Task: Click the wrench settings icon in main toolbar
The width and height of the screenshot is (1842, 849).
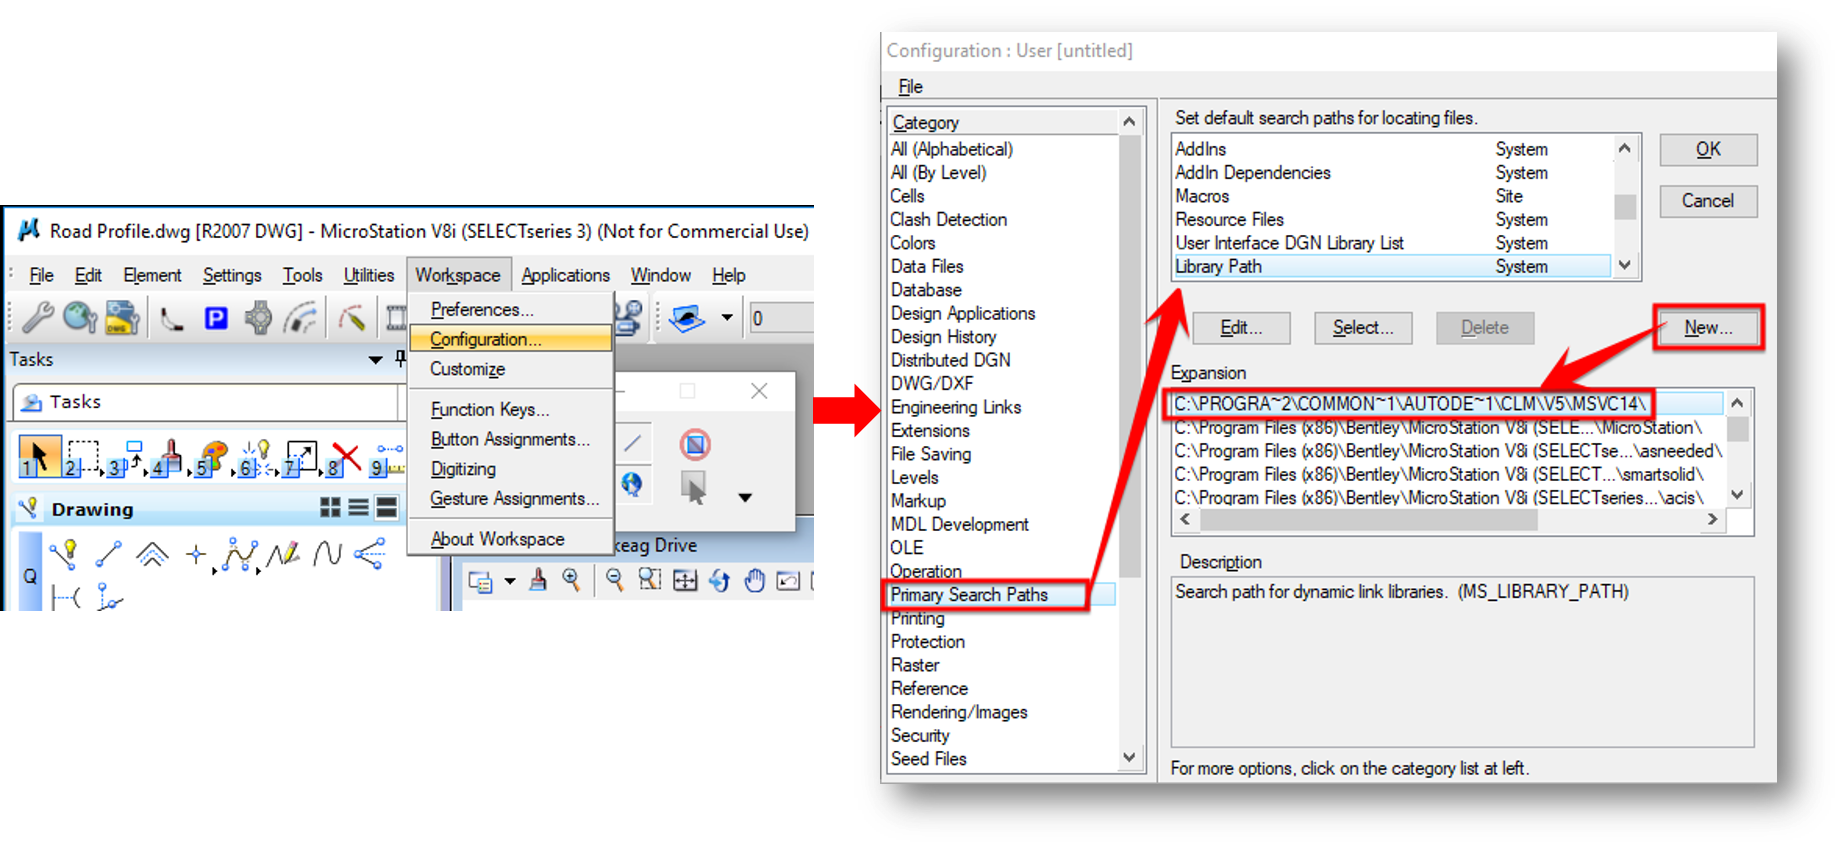Action: point(38,317)
